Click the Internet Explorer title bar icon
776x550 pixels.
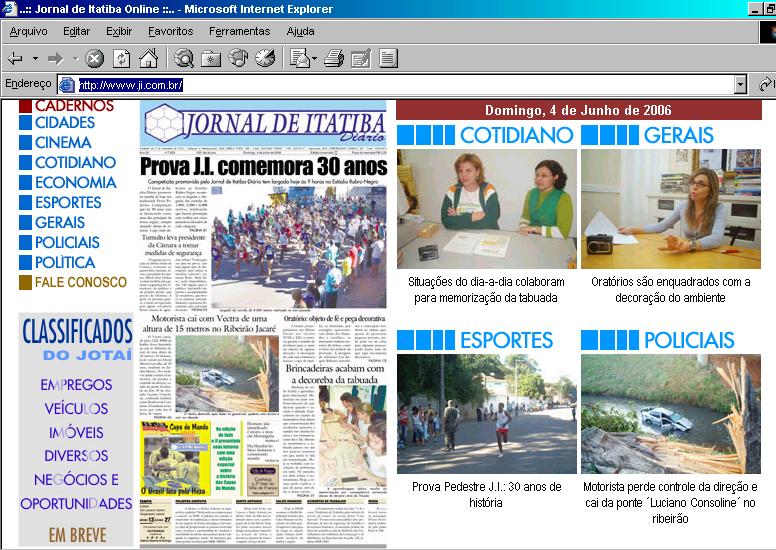pyautogui.click(x=9, y=9)
